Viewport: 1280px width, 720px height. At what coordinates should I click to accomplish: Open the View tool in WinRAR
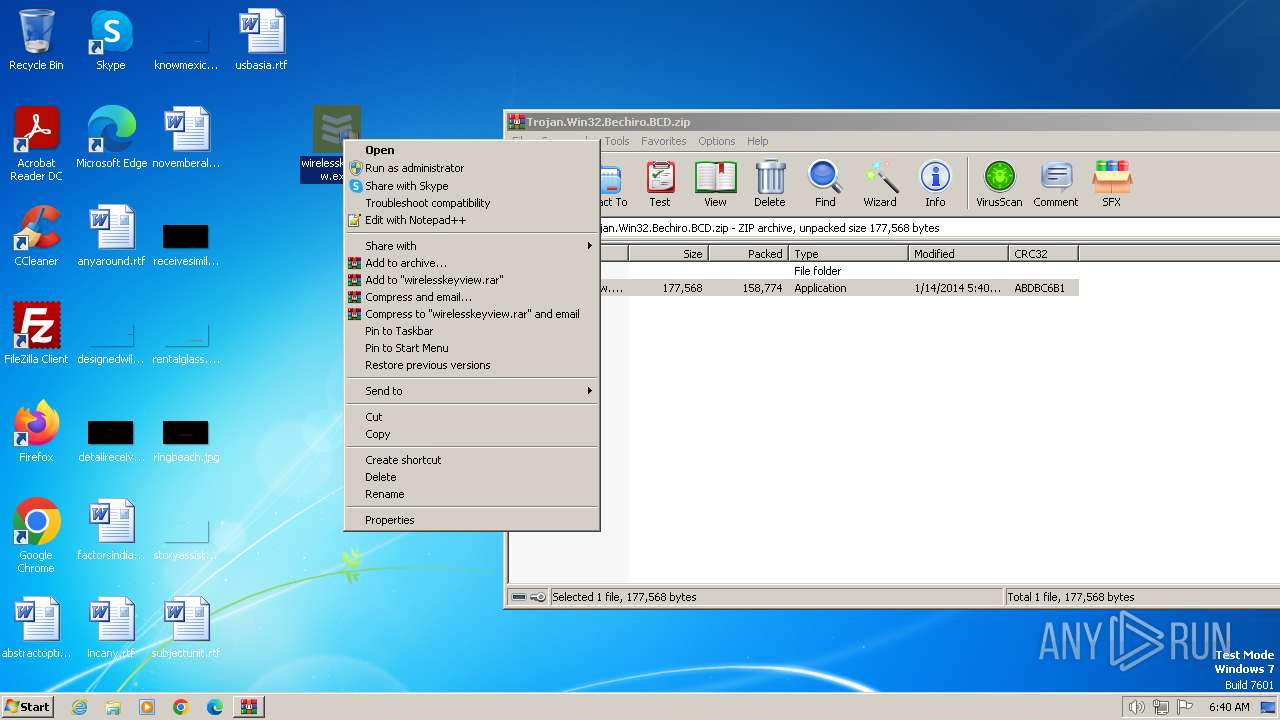click(715, 184)
